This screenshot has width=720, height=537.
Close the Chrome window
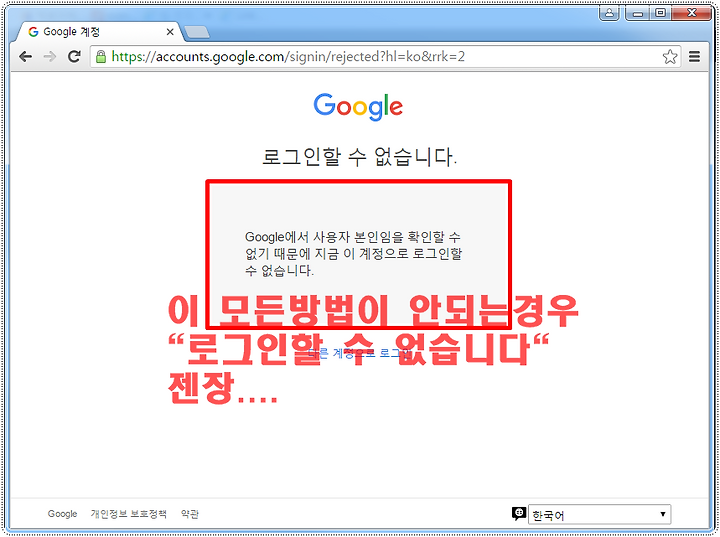[692, 13]
